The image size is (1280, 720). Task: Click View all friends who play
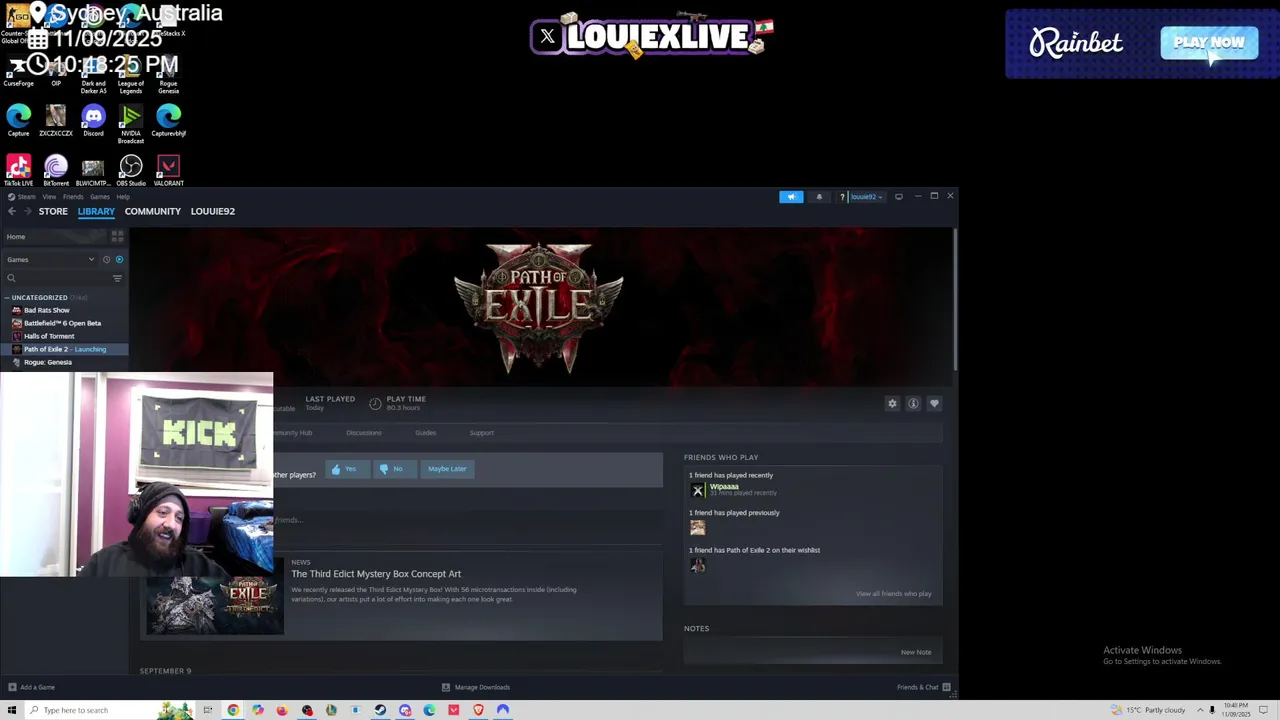click(x=893, y=594)
